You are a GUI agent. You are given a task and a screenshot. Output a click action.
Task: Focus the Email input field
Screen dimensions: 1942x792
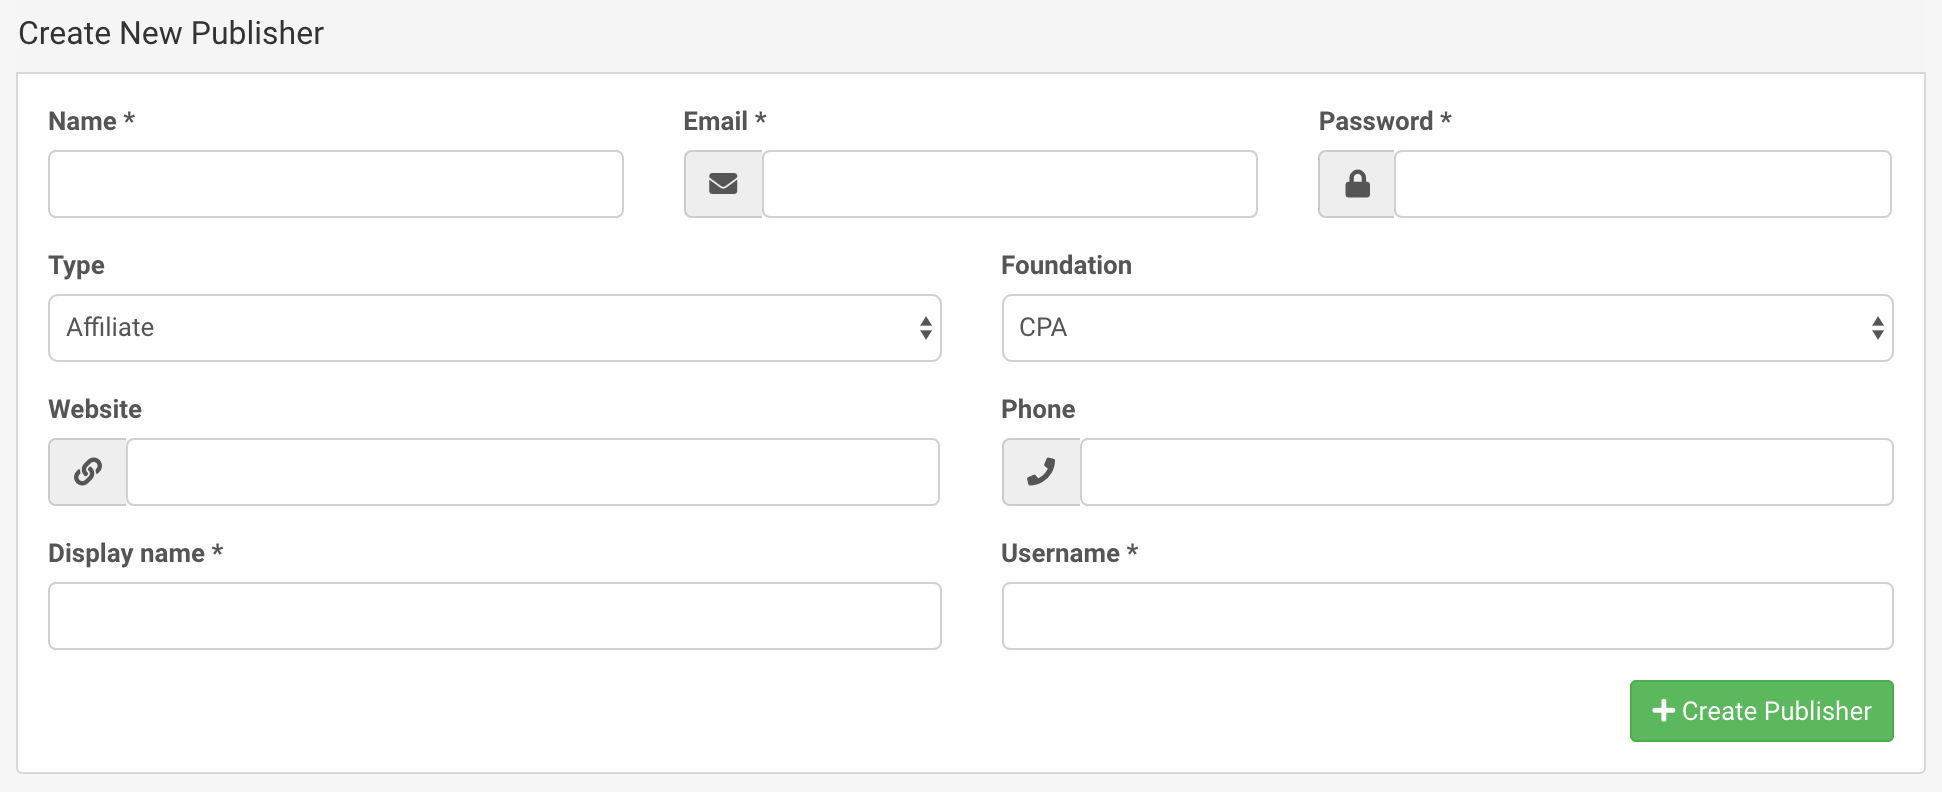click(1010, 184)
